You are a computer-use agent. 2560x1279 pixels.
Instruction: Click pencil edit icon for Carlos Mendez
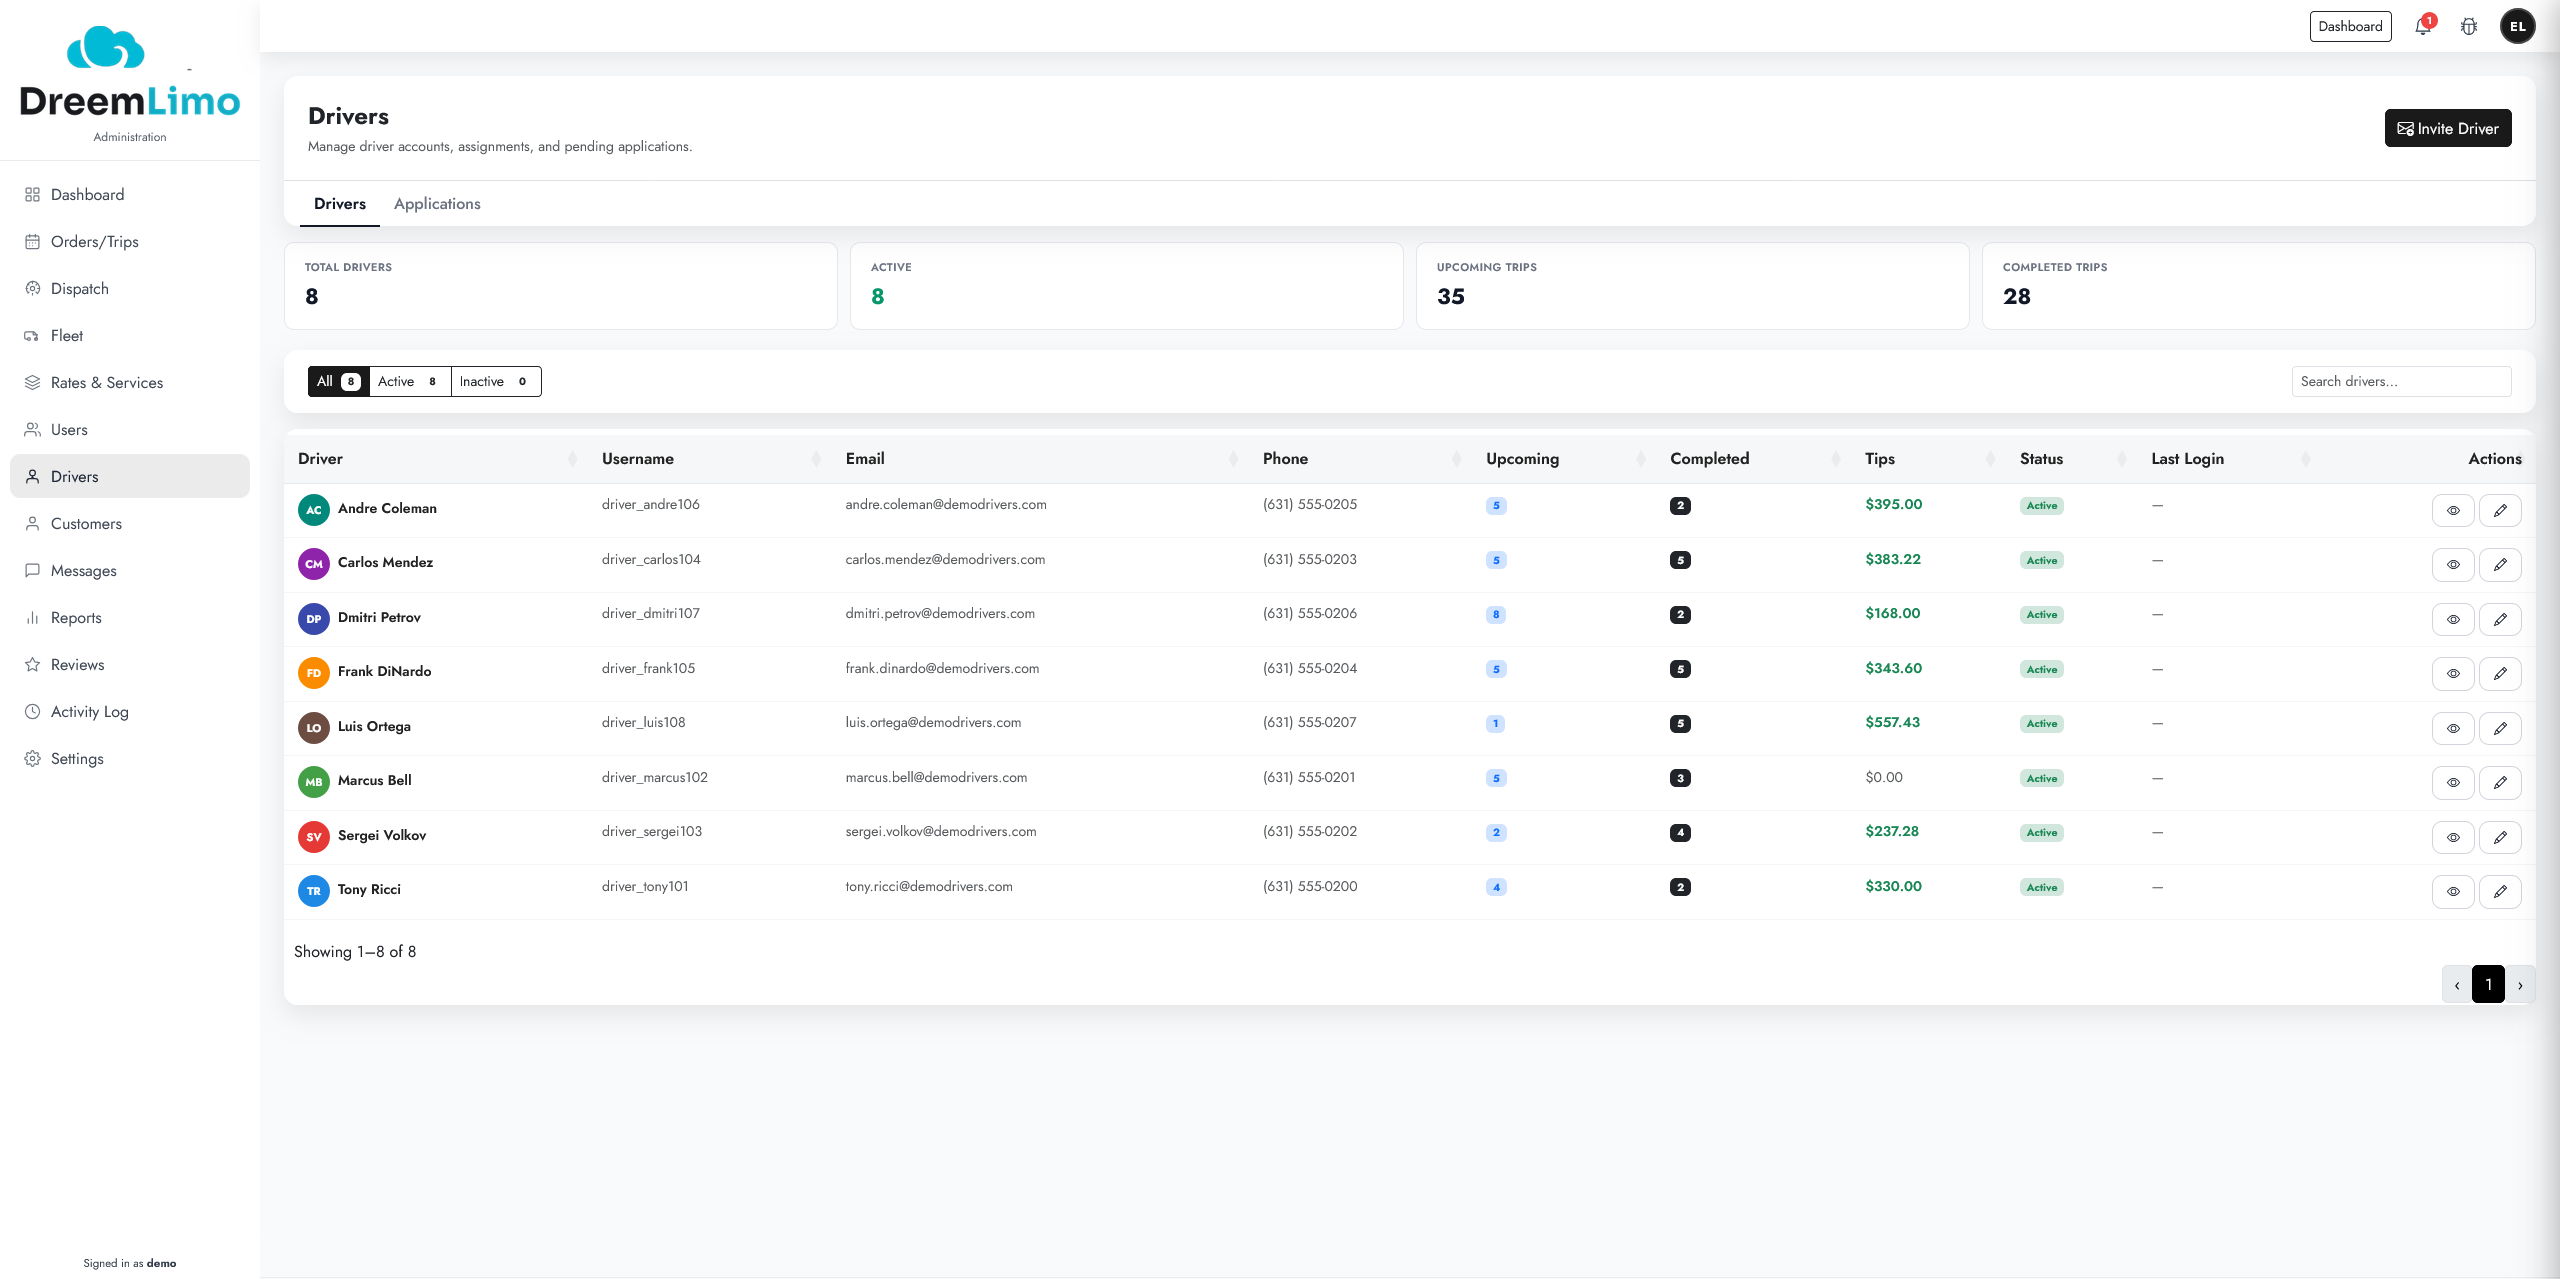[2500, 565]
